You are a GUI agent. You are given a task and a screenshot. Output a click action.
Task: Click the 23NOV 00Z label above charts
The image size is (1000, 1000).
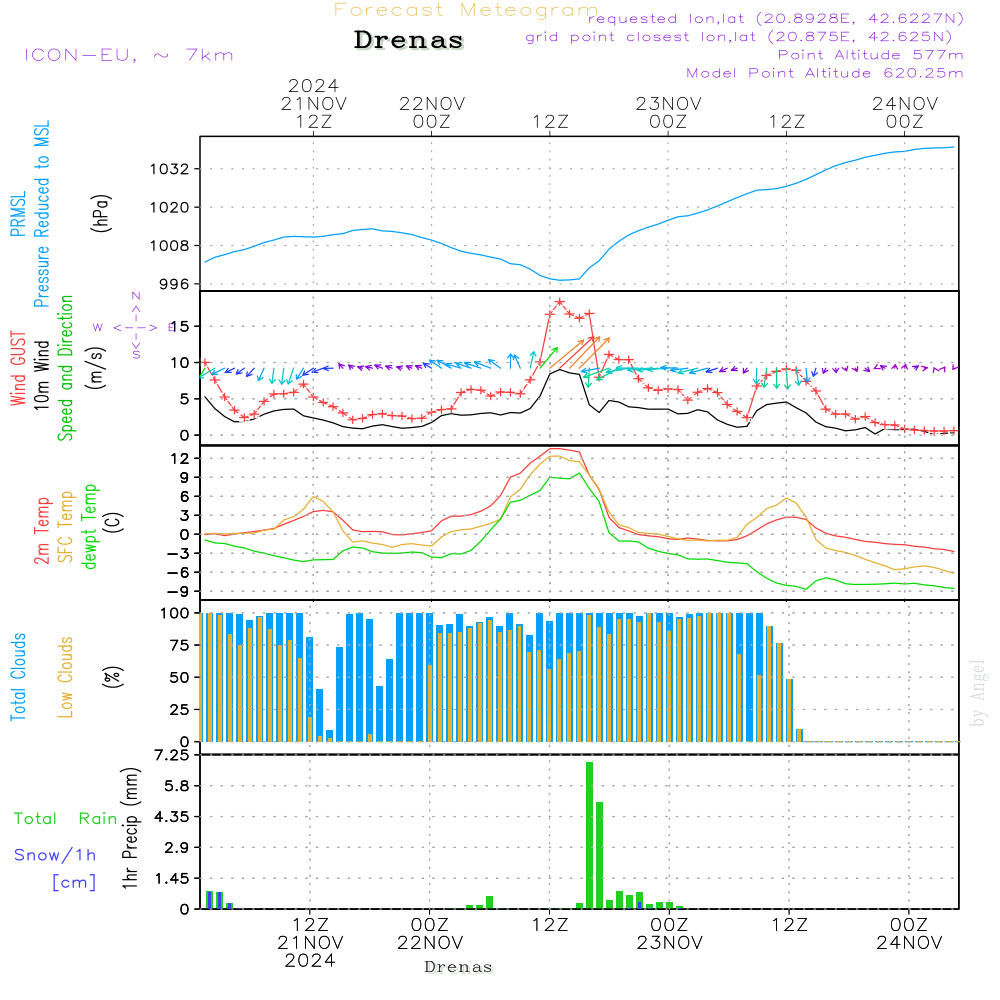(x=668, y=112)
